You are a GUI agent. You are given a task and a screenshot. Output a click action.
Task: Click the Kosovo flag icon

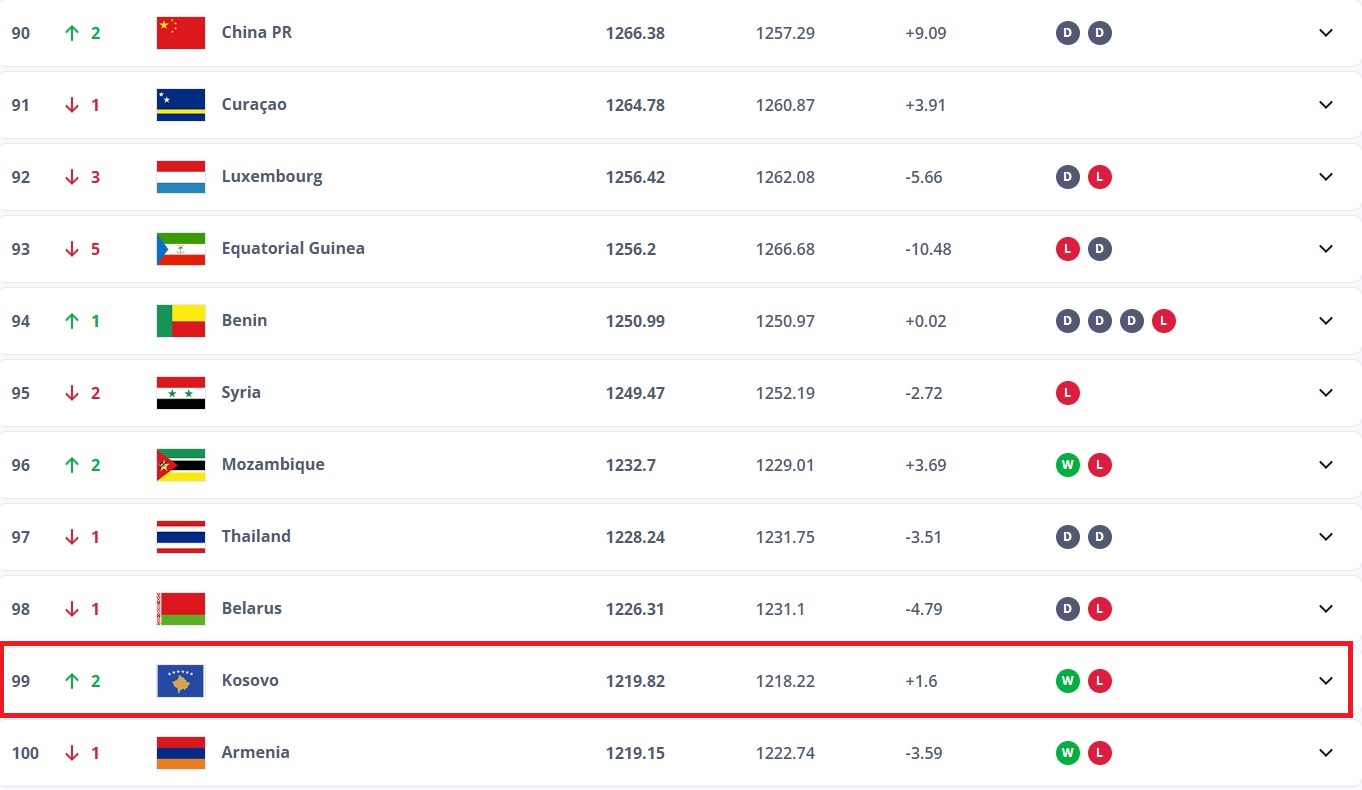pos(181,681)
